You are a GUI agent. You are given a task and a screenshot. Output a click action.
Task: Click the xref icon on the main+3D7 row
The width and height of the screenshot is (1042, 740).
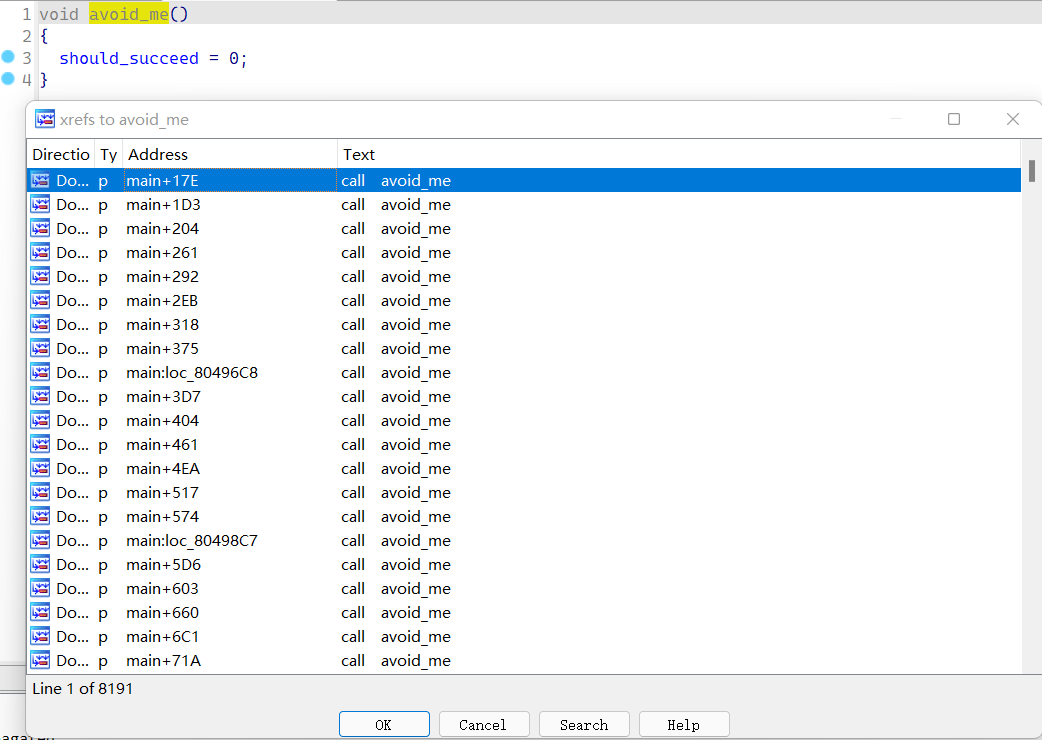click(x=41, y=397)
